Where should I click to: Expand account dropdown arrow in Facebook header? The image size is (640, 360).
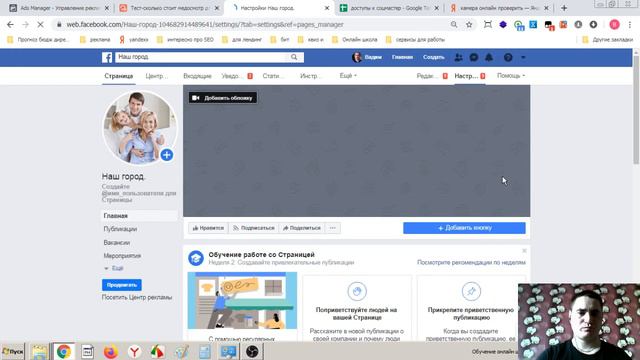[523, 58]
